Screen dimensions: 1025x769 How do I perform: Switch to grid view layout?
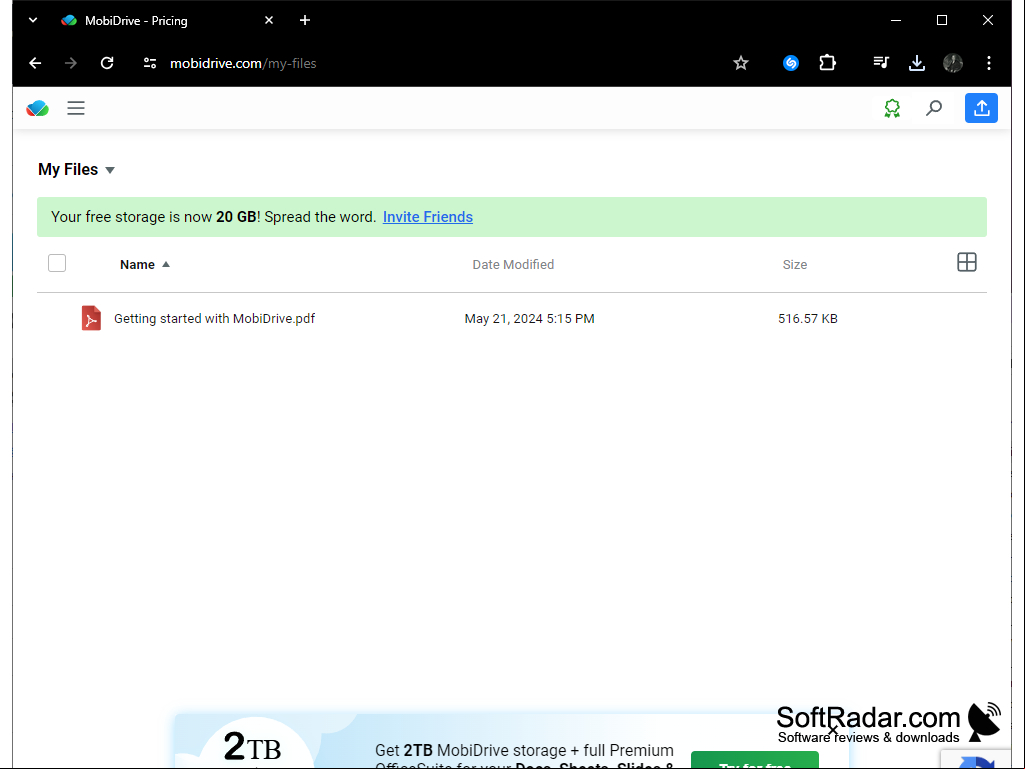tap(967, 262)
